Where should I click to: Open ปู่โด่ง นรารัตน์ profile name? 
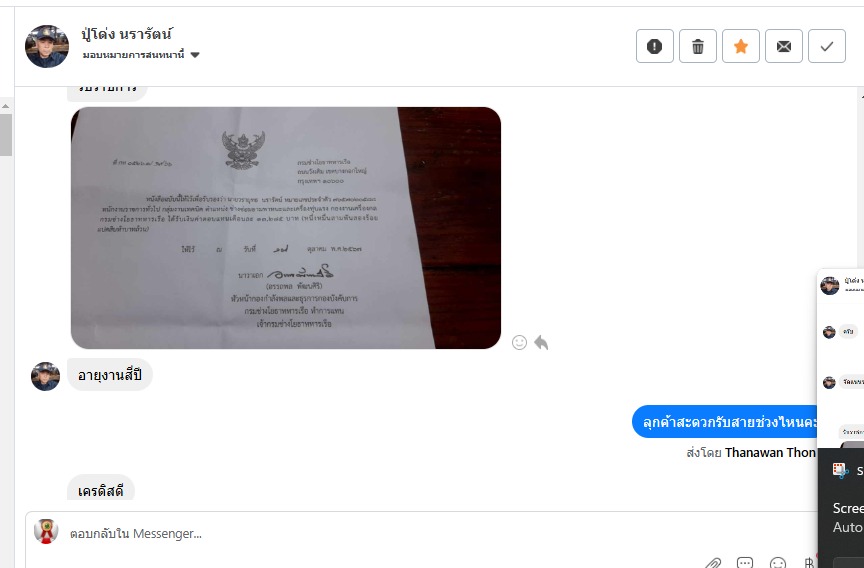pos(127,34)
